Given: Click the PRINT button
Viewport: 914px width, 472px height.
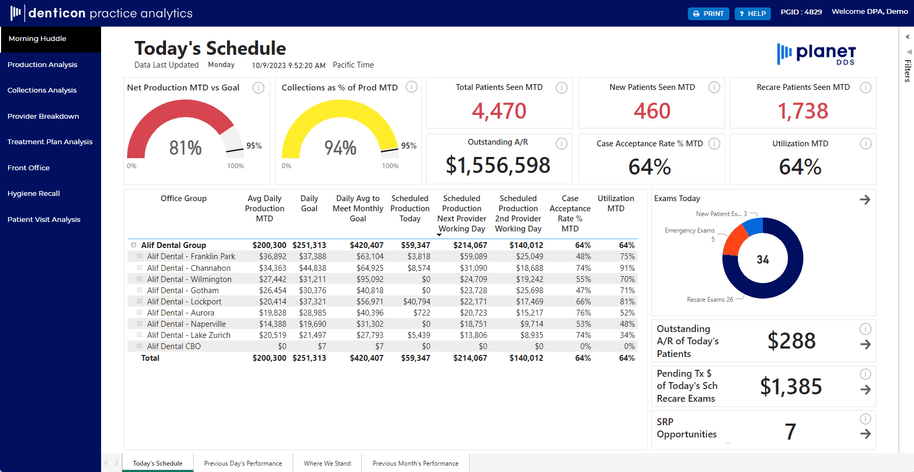Looking at the screenshot, I should point(708,13).
